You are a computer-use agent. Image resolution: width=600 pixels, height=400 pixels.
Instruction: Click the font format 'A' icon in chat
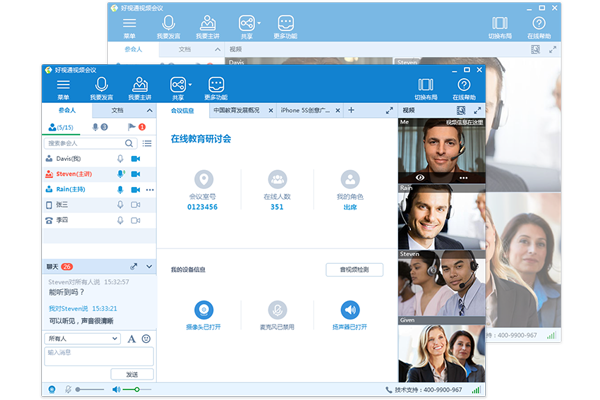(x=131, y=339)
